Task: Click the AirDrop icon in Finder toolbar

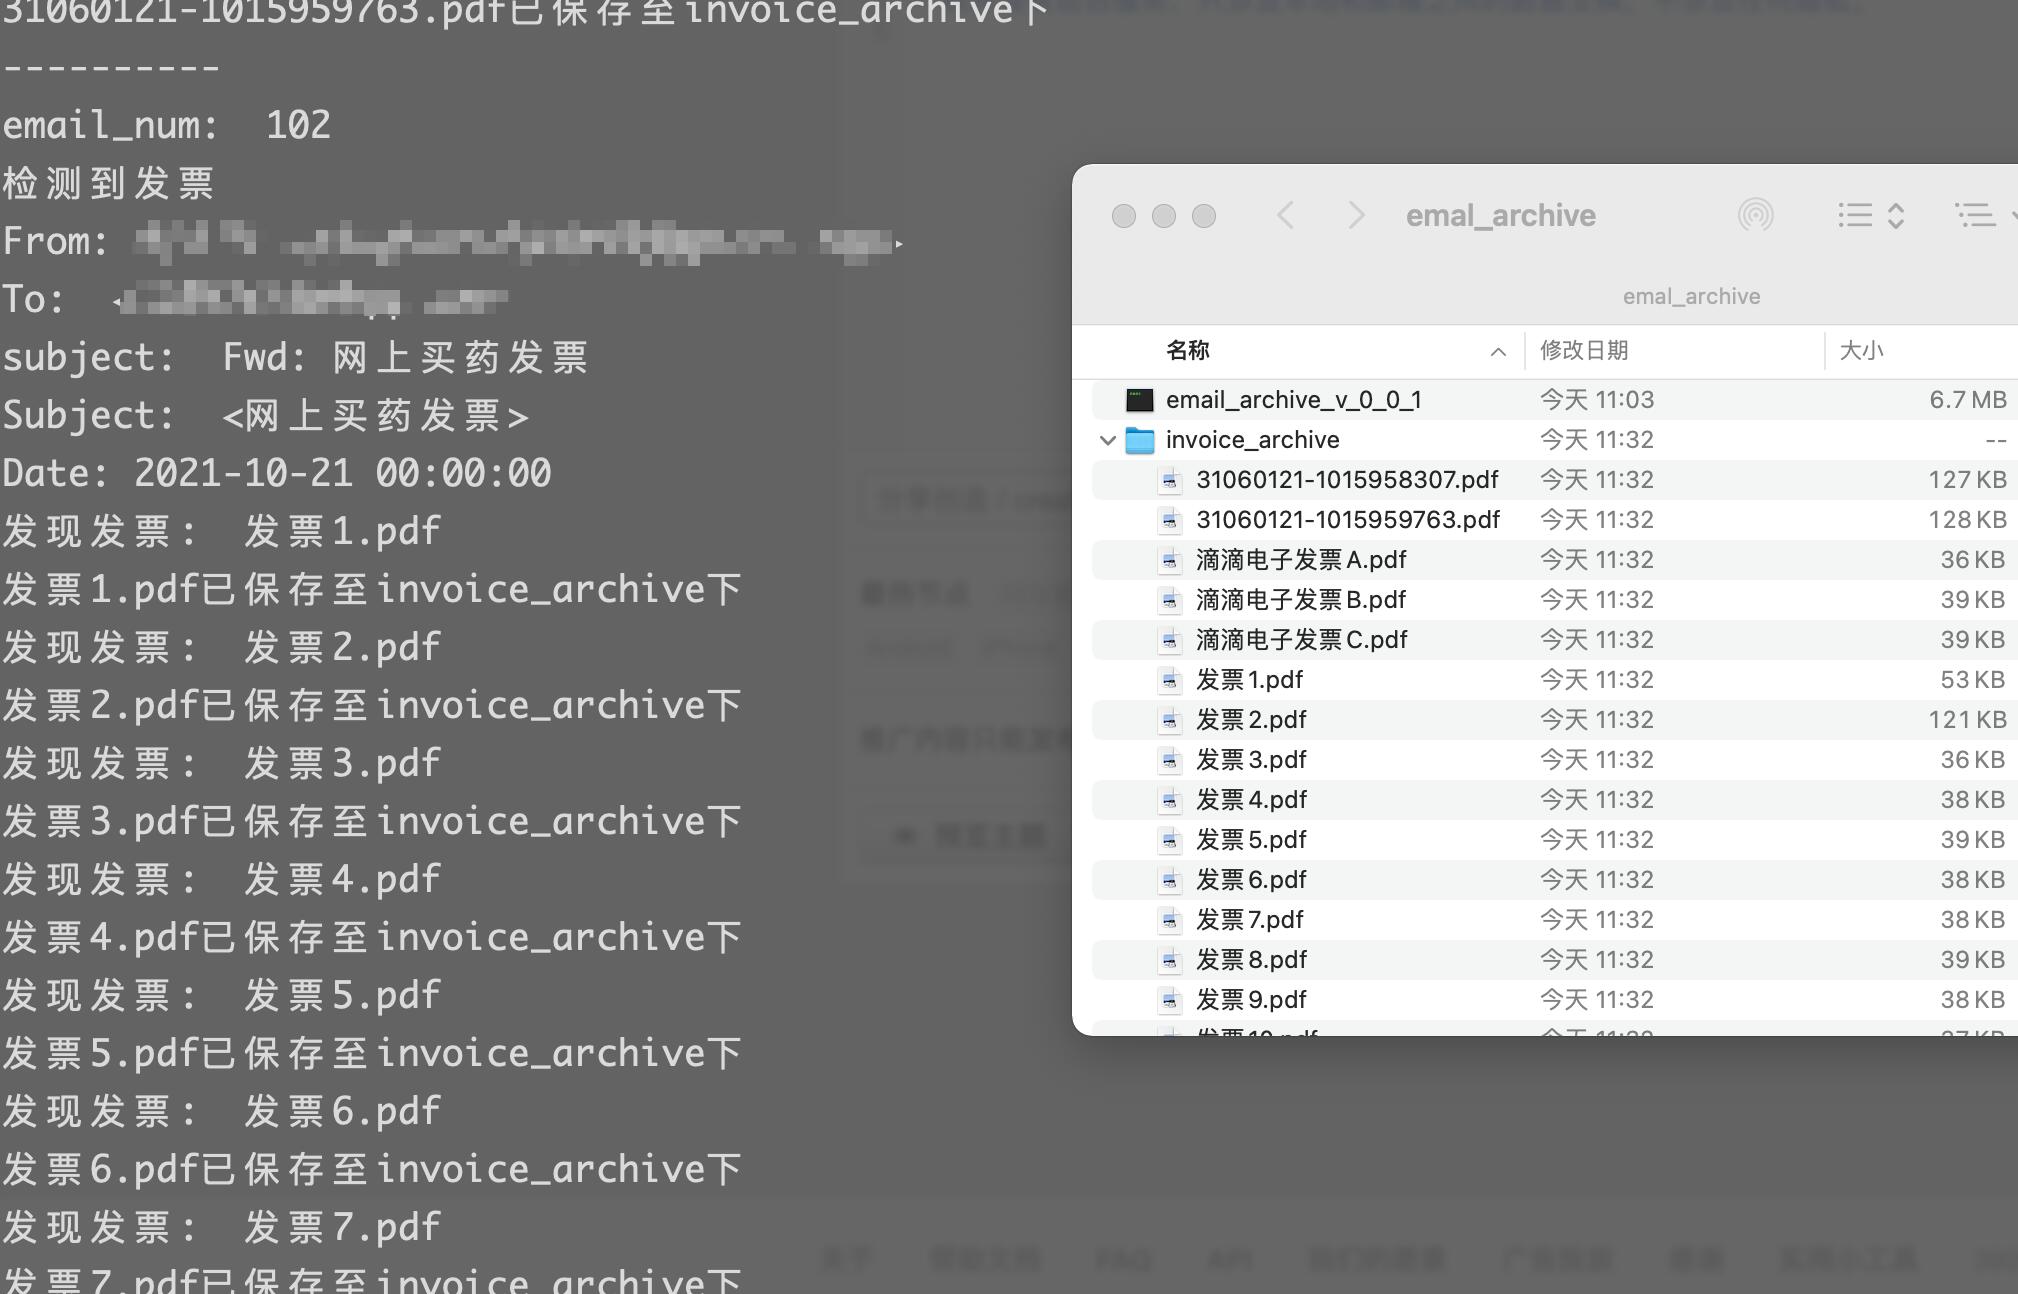Action: click(1755, 215)
